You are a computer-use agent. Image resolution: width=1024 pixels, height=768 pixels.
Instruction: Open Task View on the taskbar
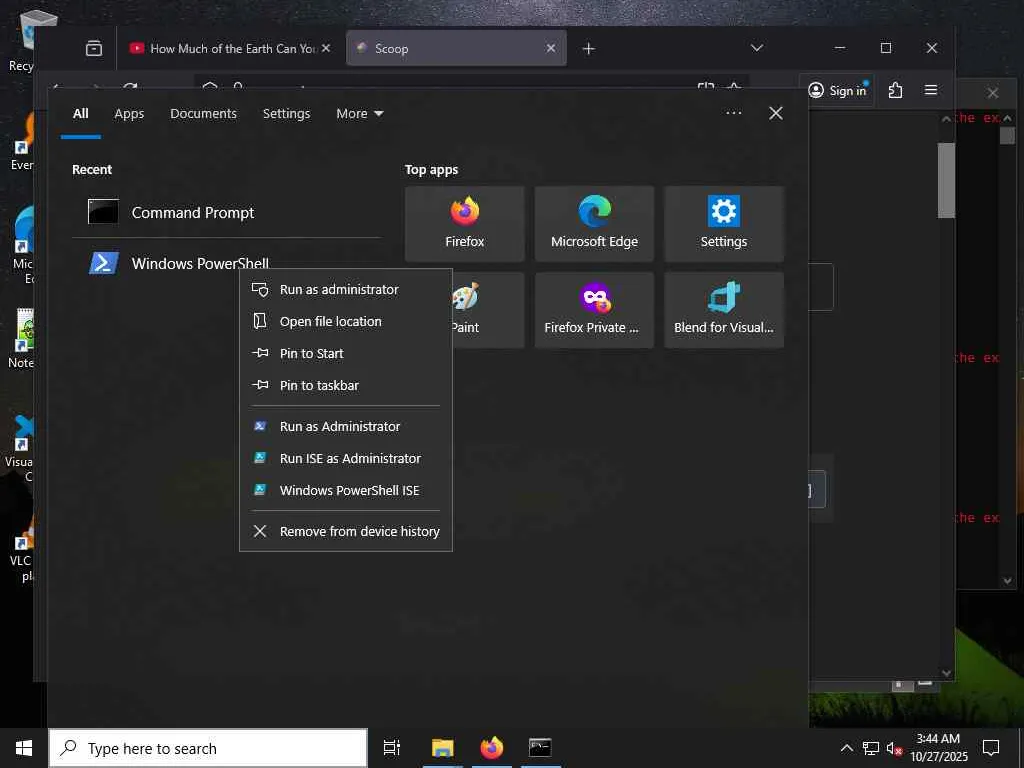392,748
